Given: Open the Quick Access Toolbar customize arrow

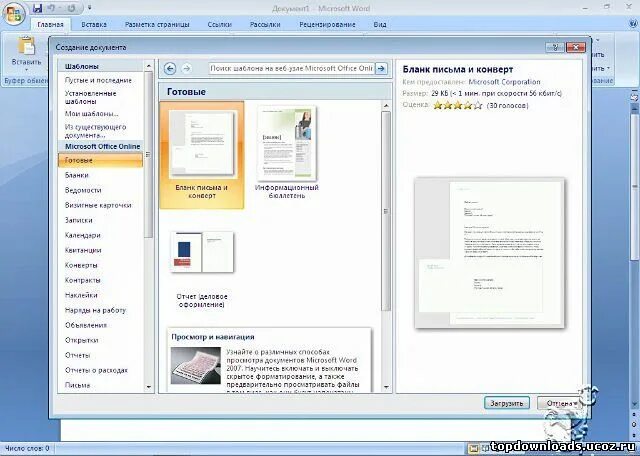Looking at the screenshot, I should 89,8.
